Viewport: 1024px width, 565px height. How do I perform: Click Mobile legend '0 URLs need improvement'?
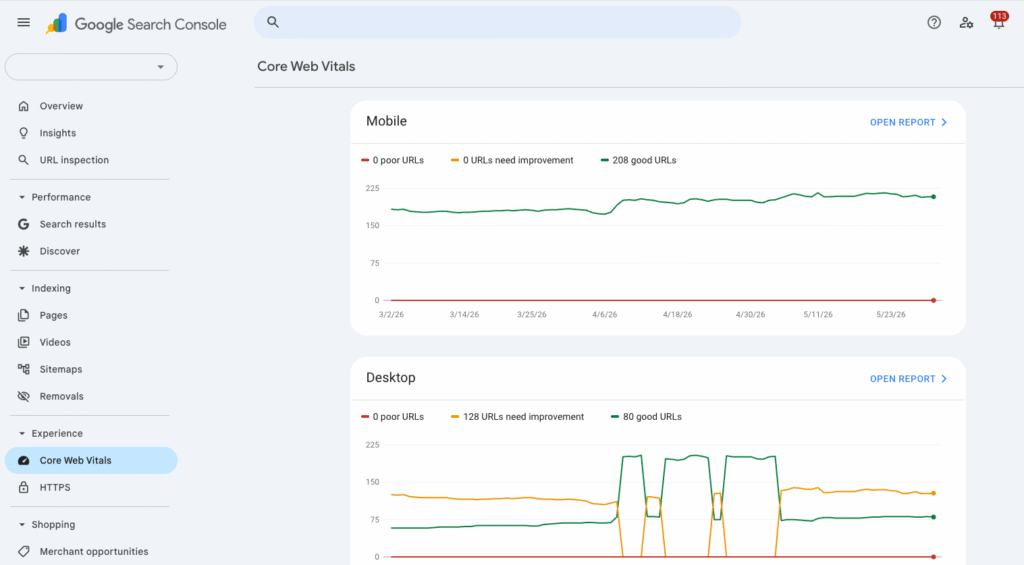click(x=512, y=160)
